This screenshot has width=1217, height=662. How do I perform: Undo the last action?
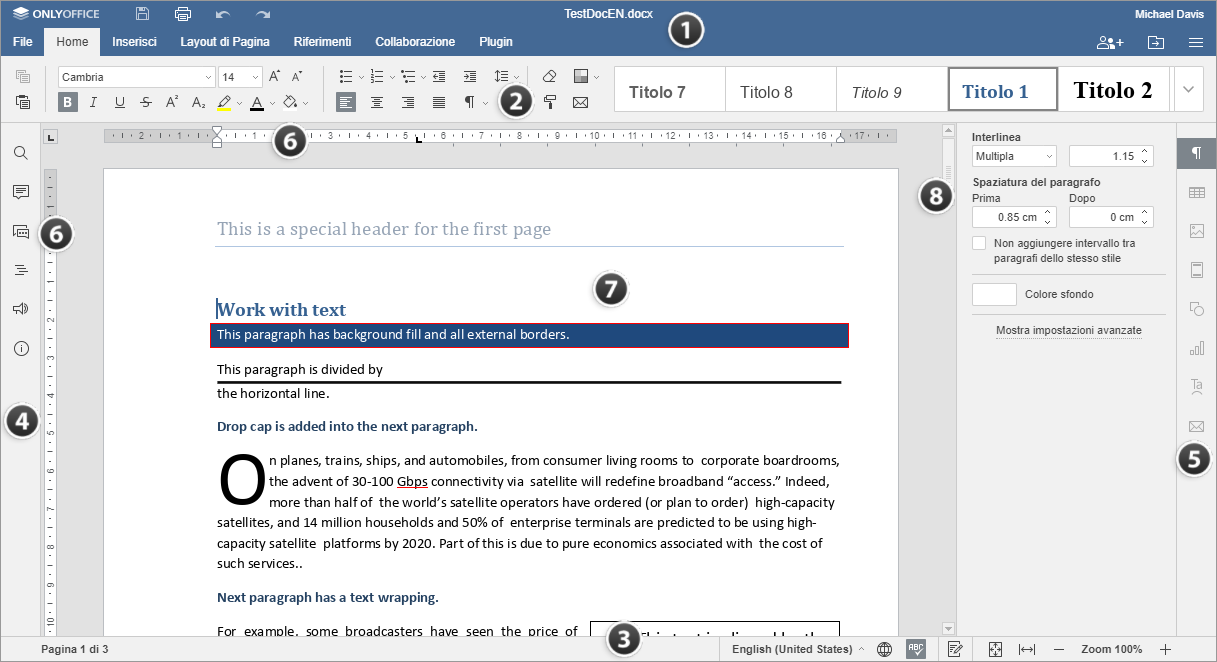pos(223,14)
